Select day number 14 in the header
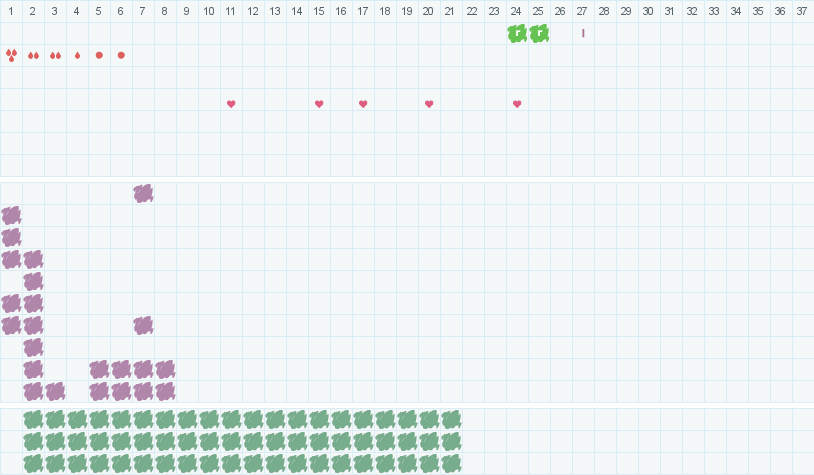814x475 pixels. pos(296,11)
